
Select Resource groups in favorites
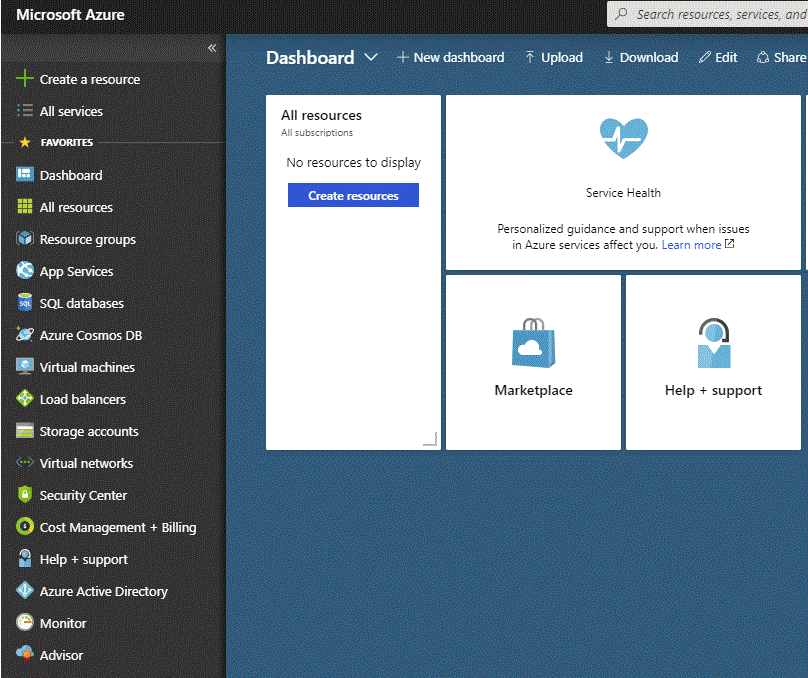88,240
